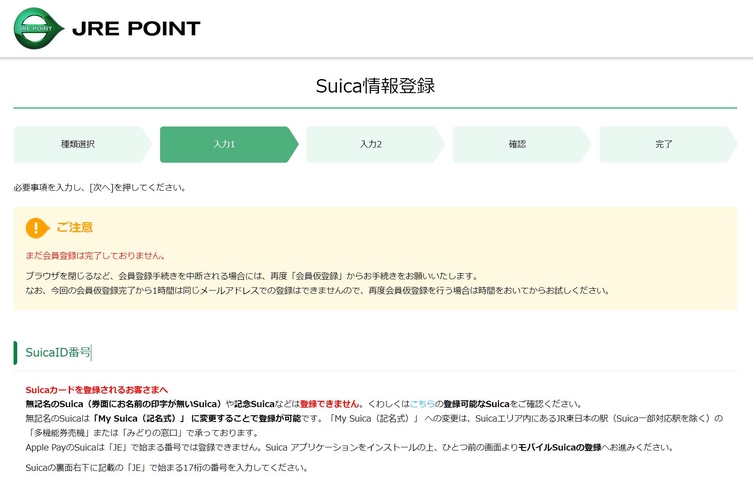
Task: Select the 入力1 step tab
Action: (229, 144)
